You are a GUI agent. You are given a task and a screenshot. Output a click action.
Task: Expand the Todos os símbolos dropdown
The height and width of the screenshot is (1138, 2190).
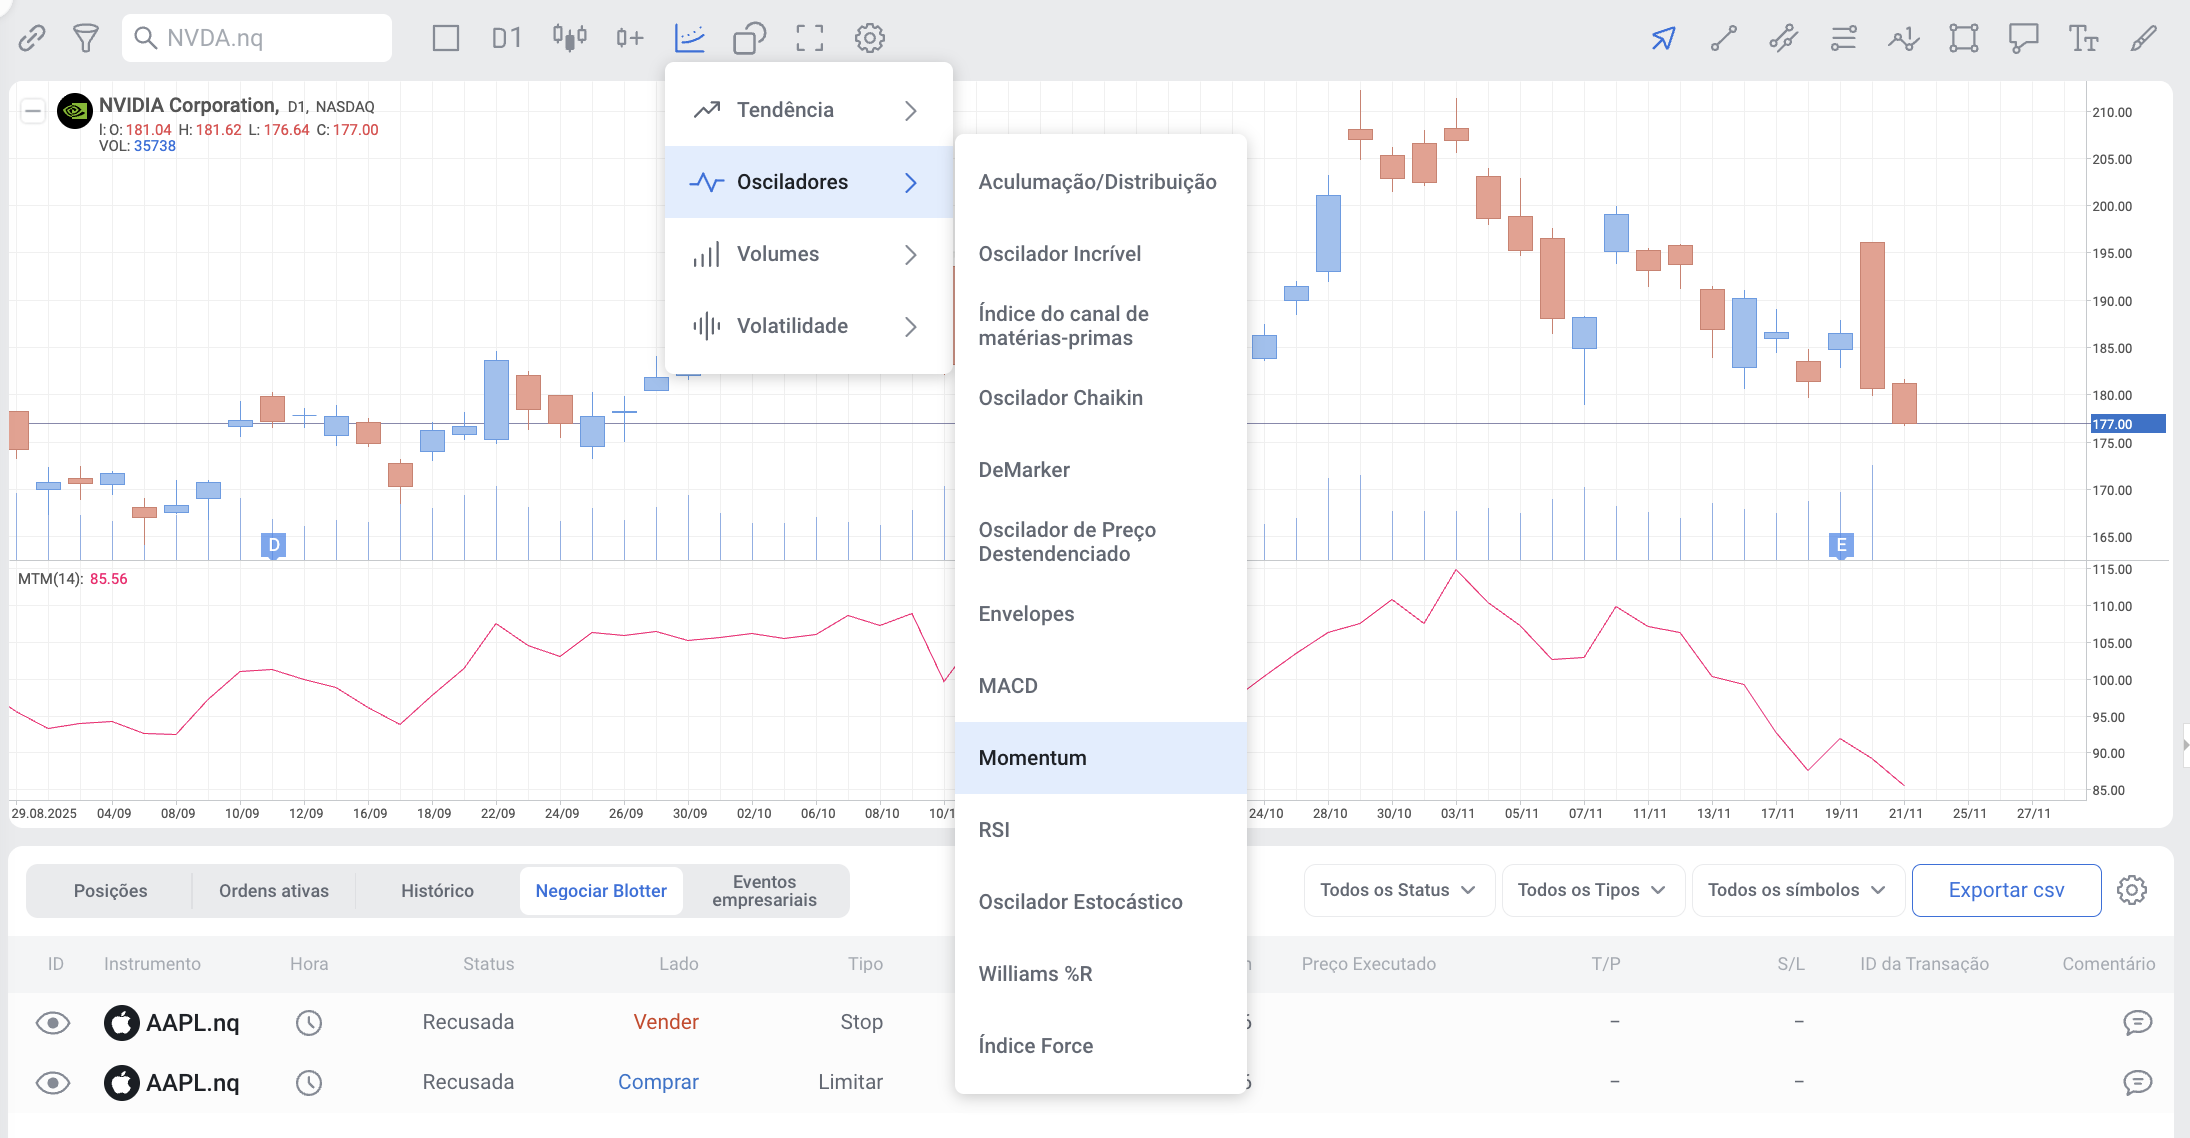[1796, 890]
